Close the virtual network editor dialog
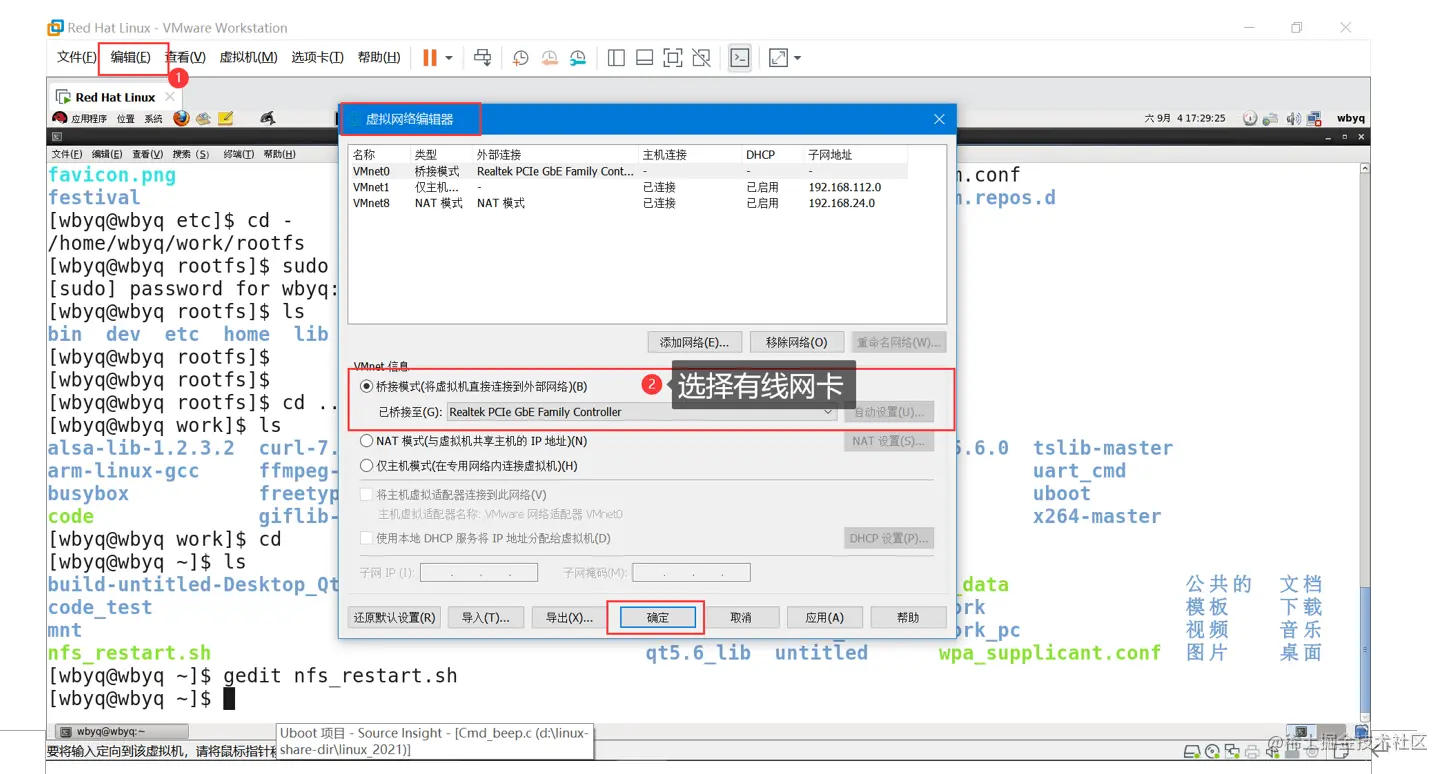1449x774 pixels. click(x=939, y=119)
